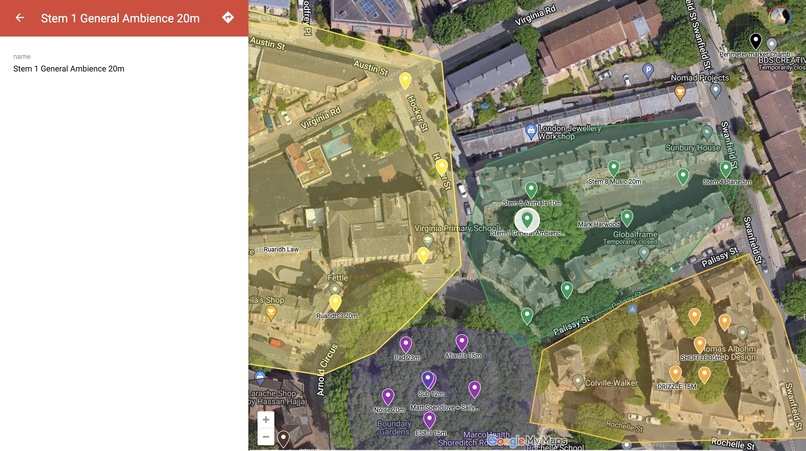
Task: Select the purple Atlantis 15m pin
Action: point(462,342)
